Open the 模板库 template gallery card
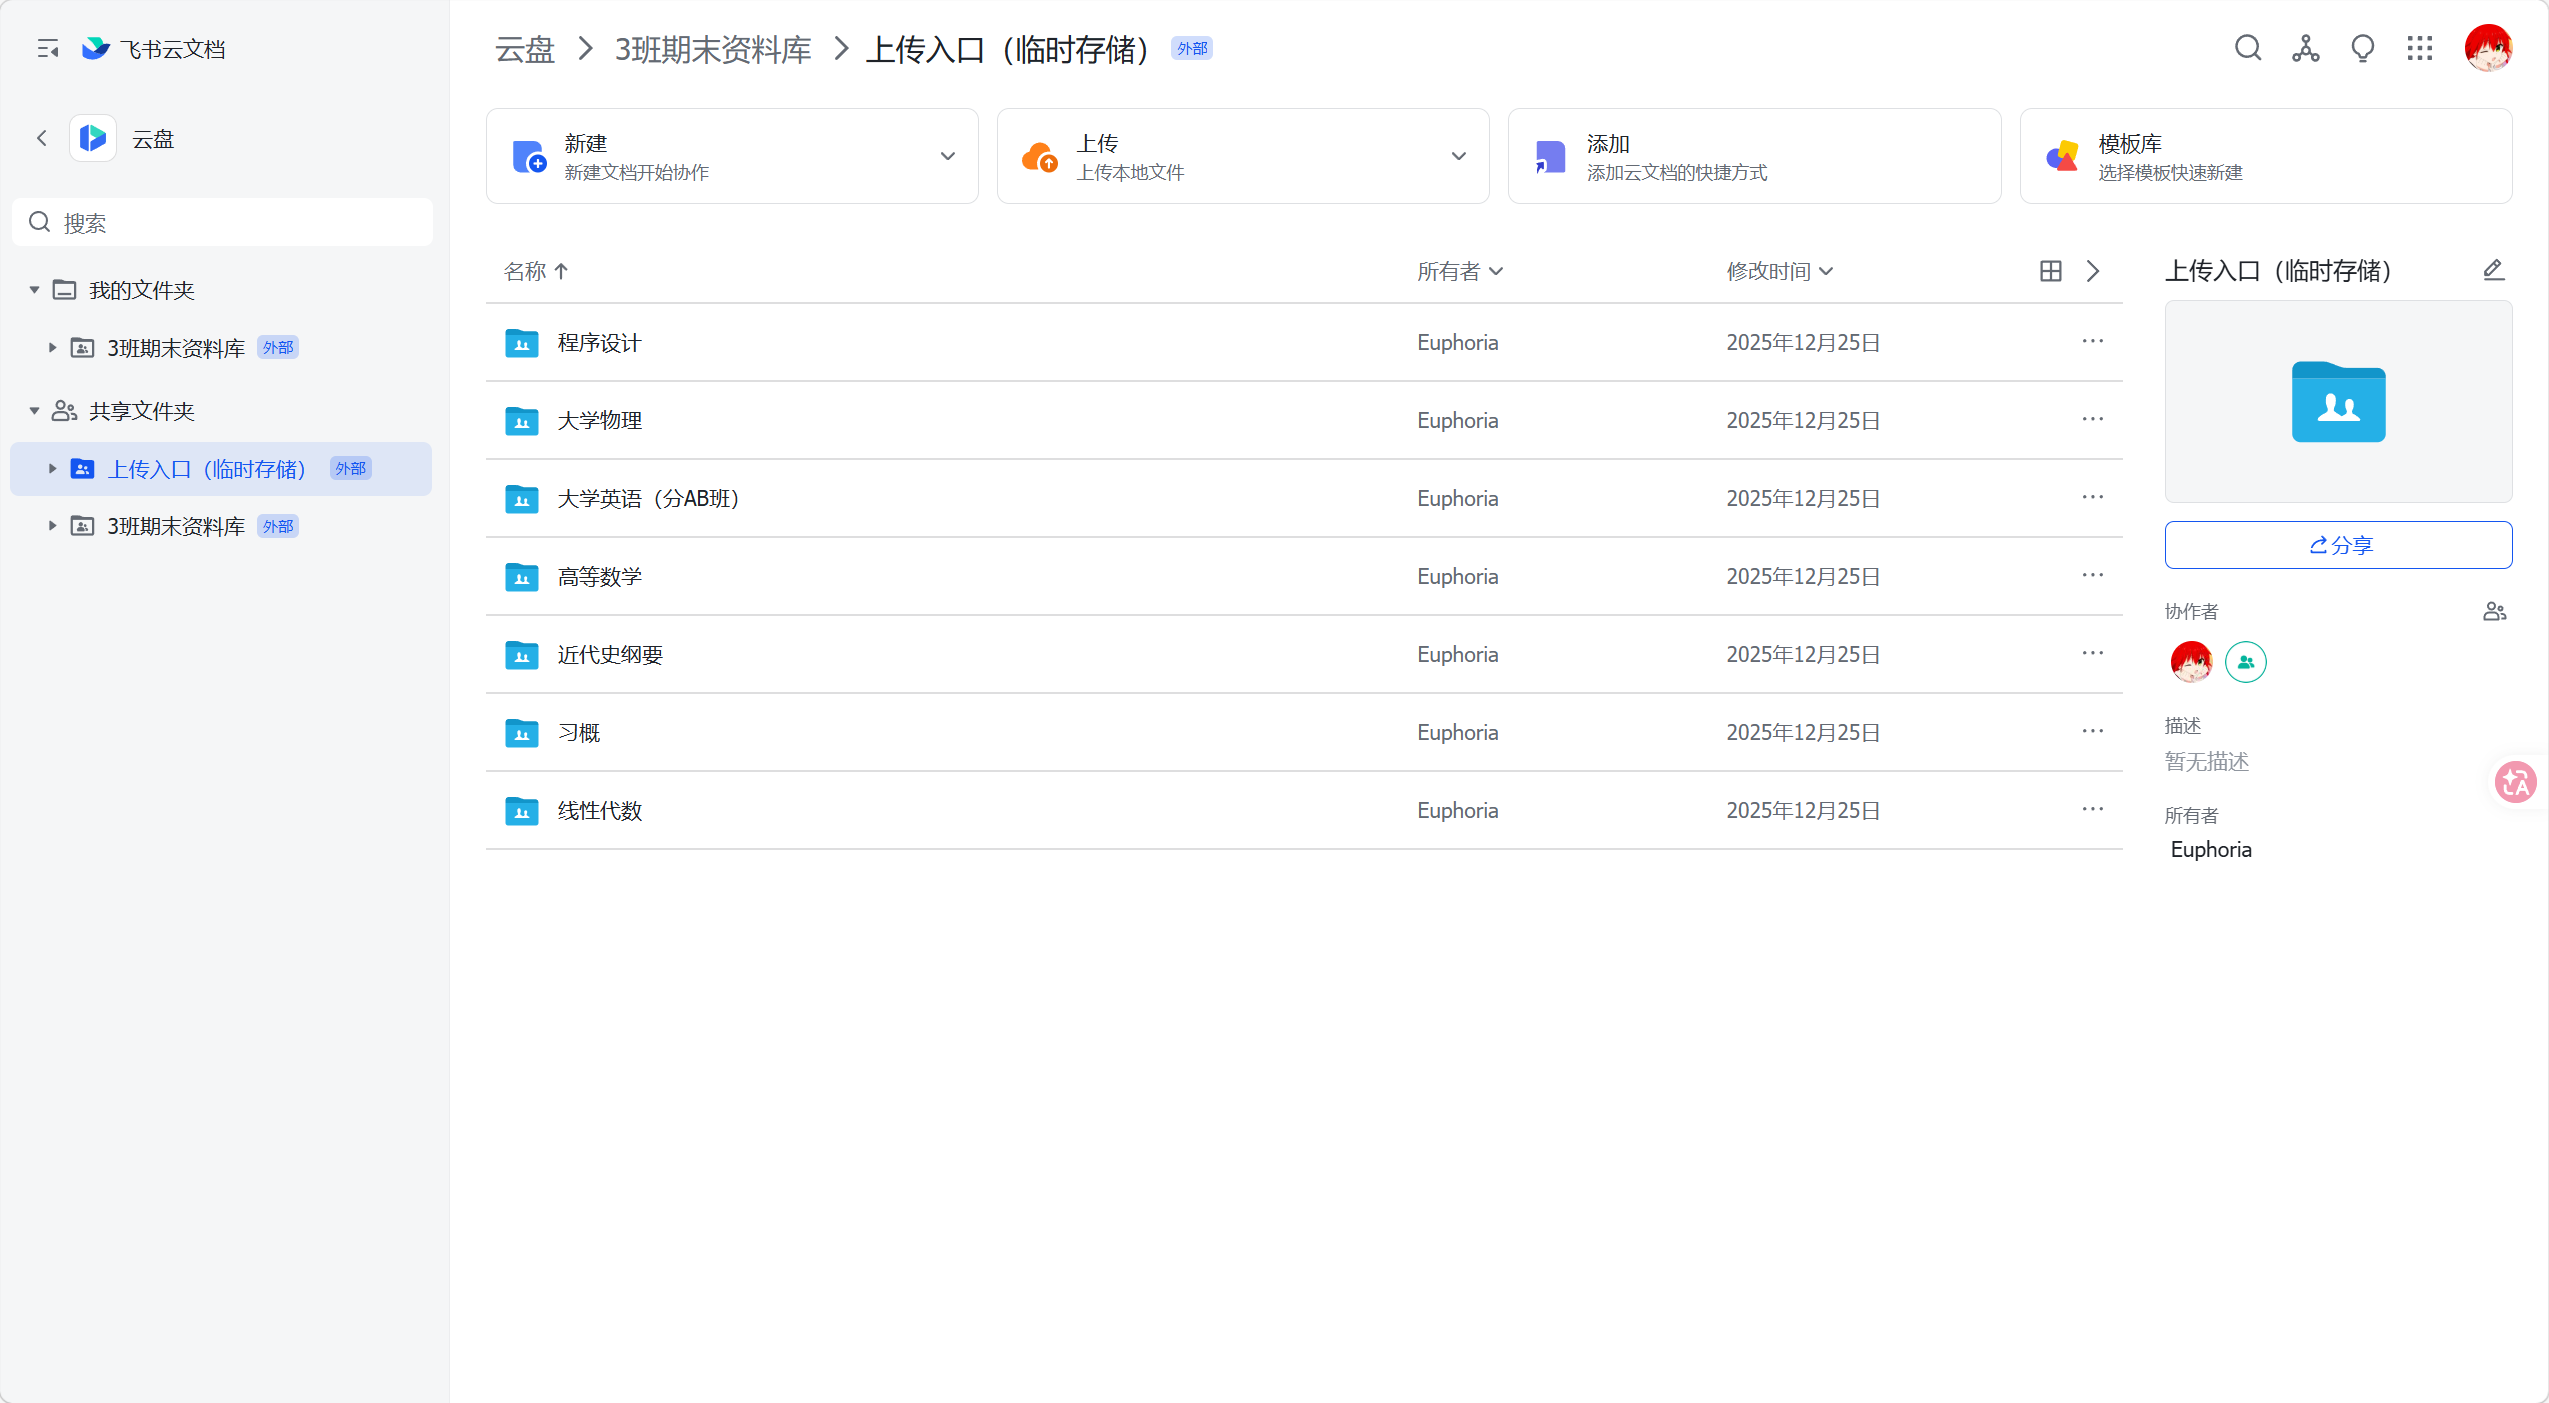The width and height of the screenshot is (2549, 1403). click(2265, 156)
